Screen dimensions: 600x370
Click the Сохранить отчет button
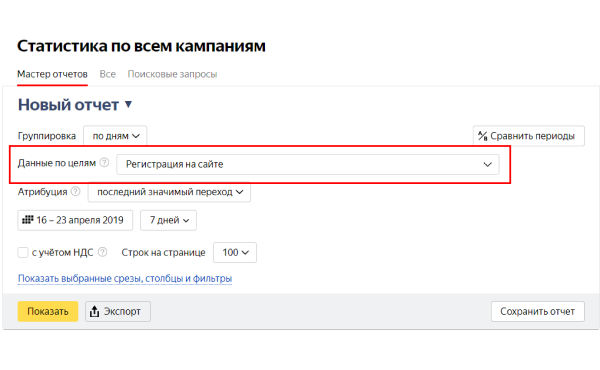click(x=538, y=311)
